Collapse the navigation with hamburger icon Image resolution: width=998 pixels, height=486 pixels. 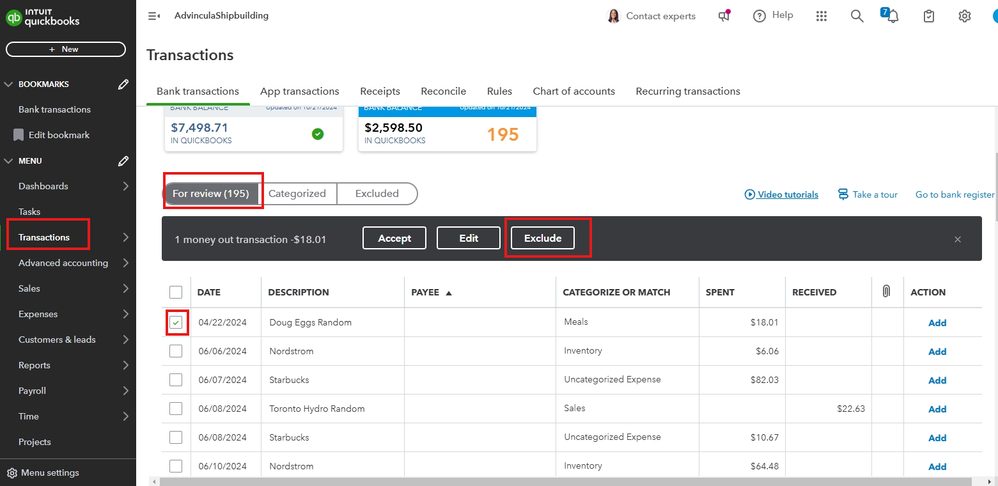(x=153, y=16)
